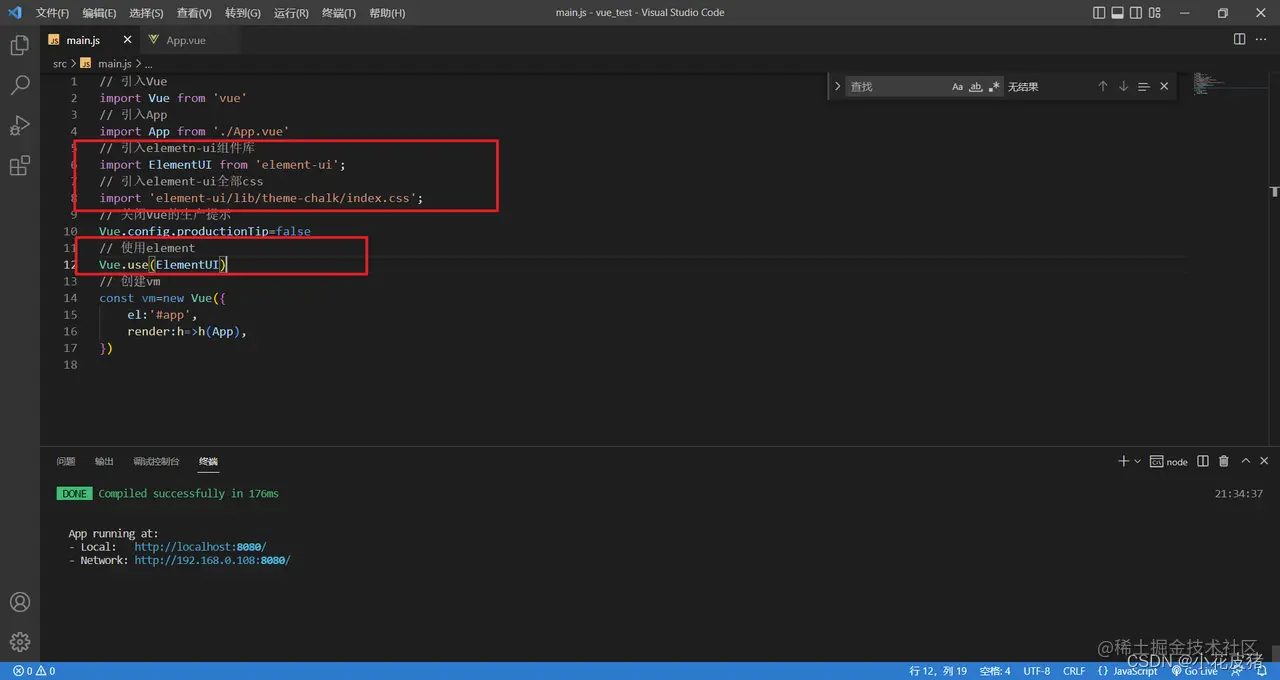Open the 编辑(E) menu

pyautogui.click(x=99, y=13)
